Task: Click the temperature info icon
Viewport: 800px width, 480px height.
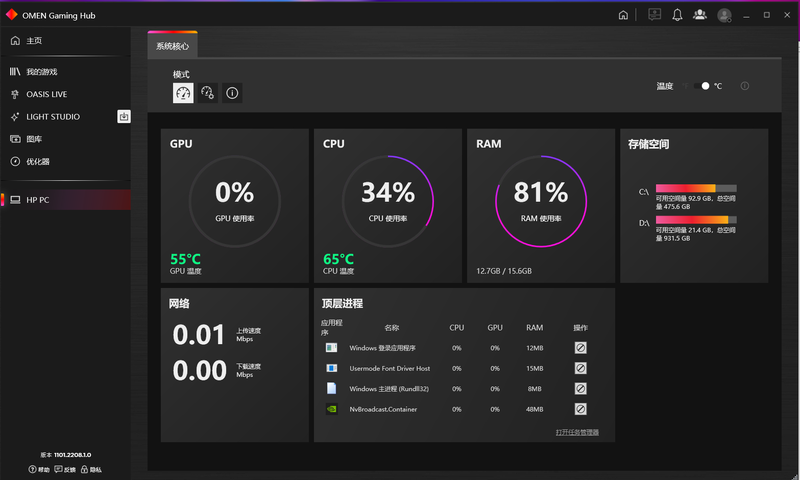Action: [744, 86]
